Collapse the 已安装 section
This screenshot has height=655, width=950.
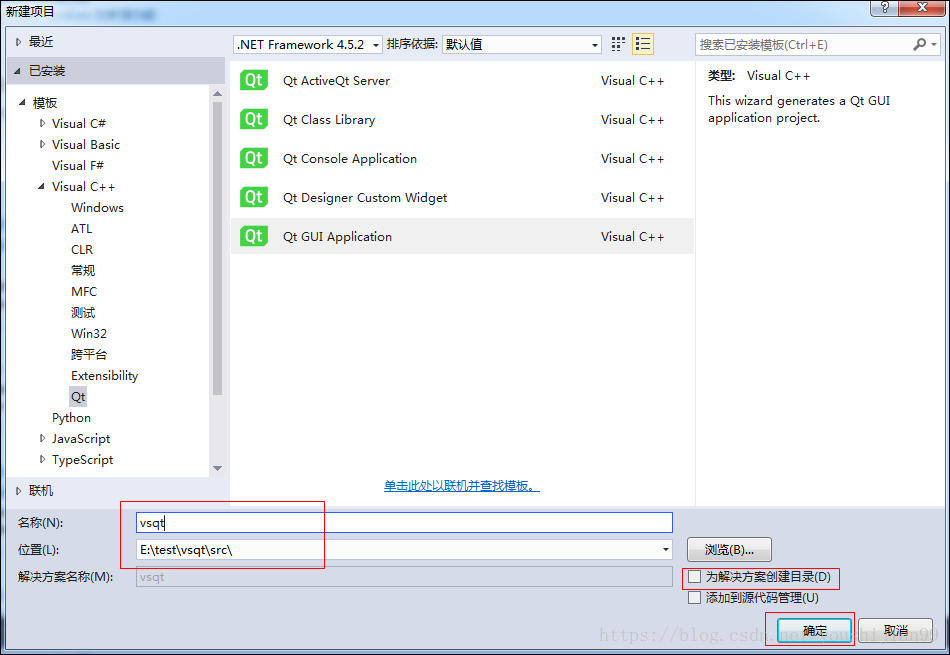(18, 71)
